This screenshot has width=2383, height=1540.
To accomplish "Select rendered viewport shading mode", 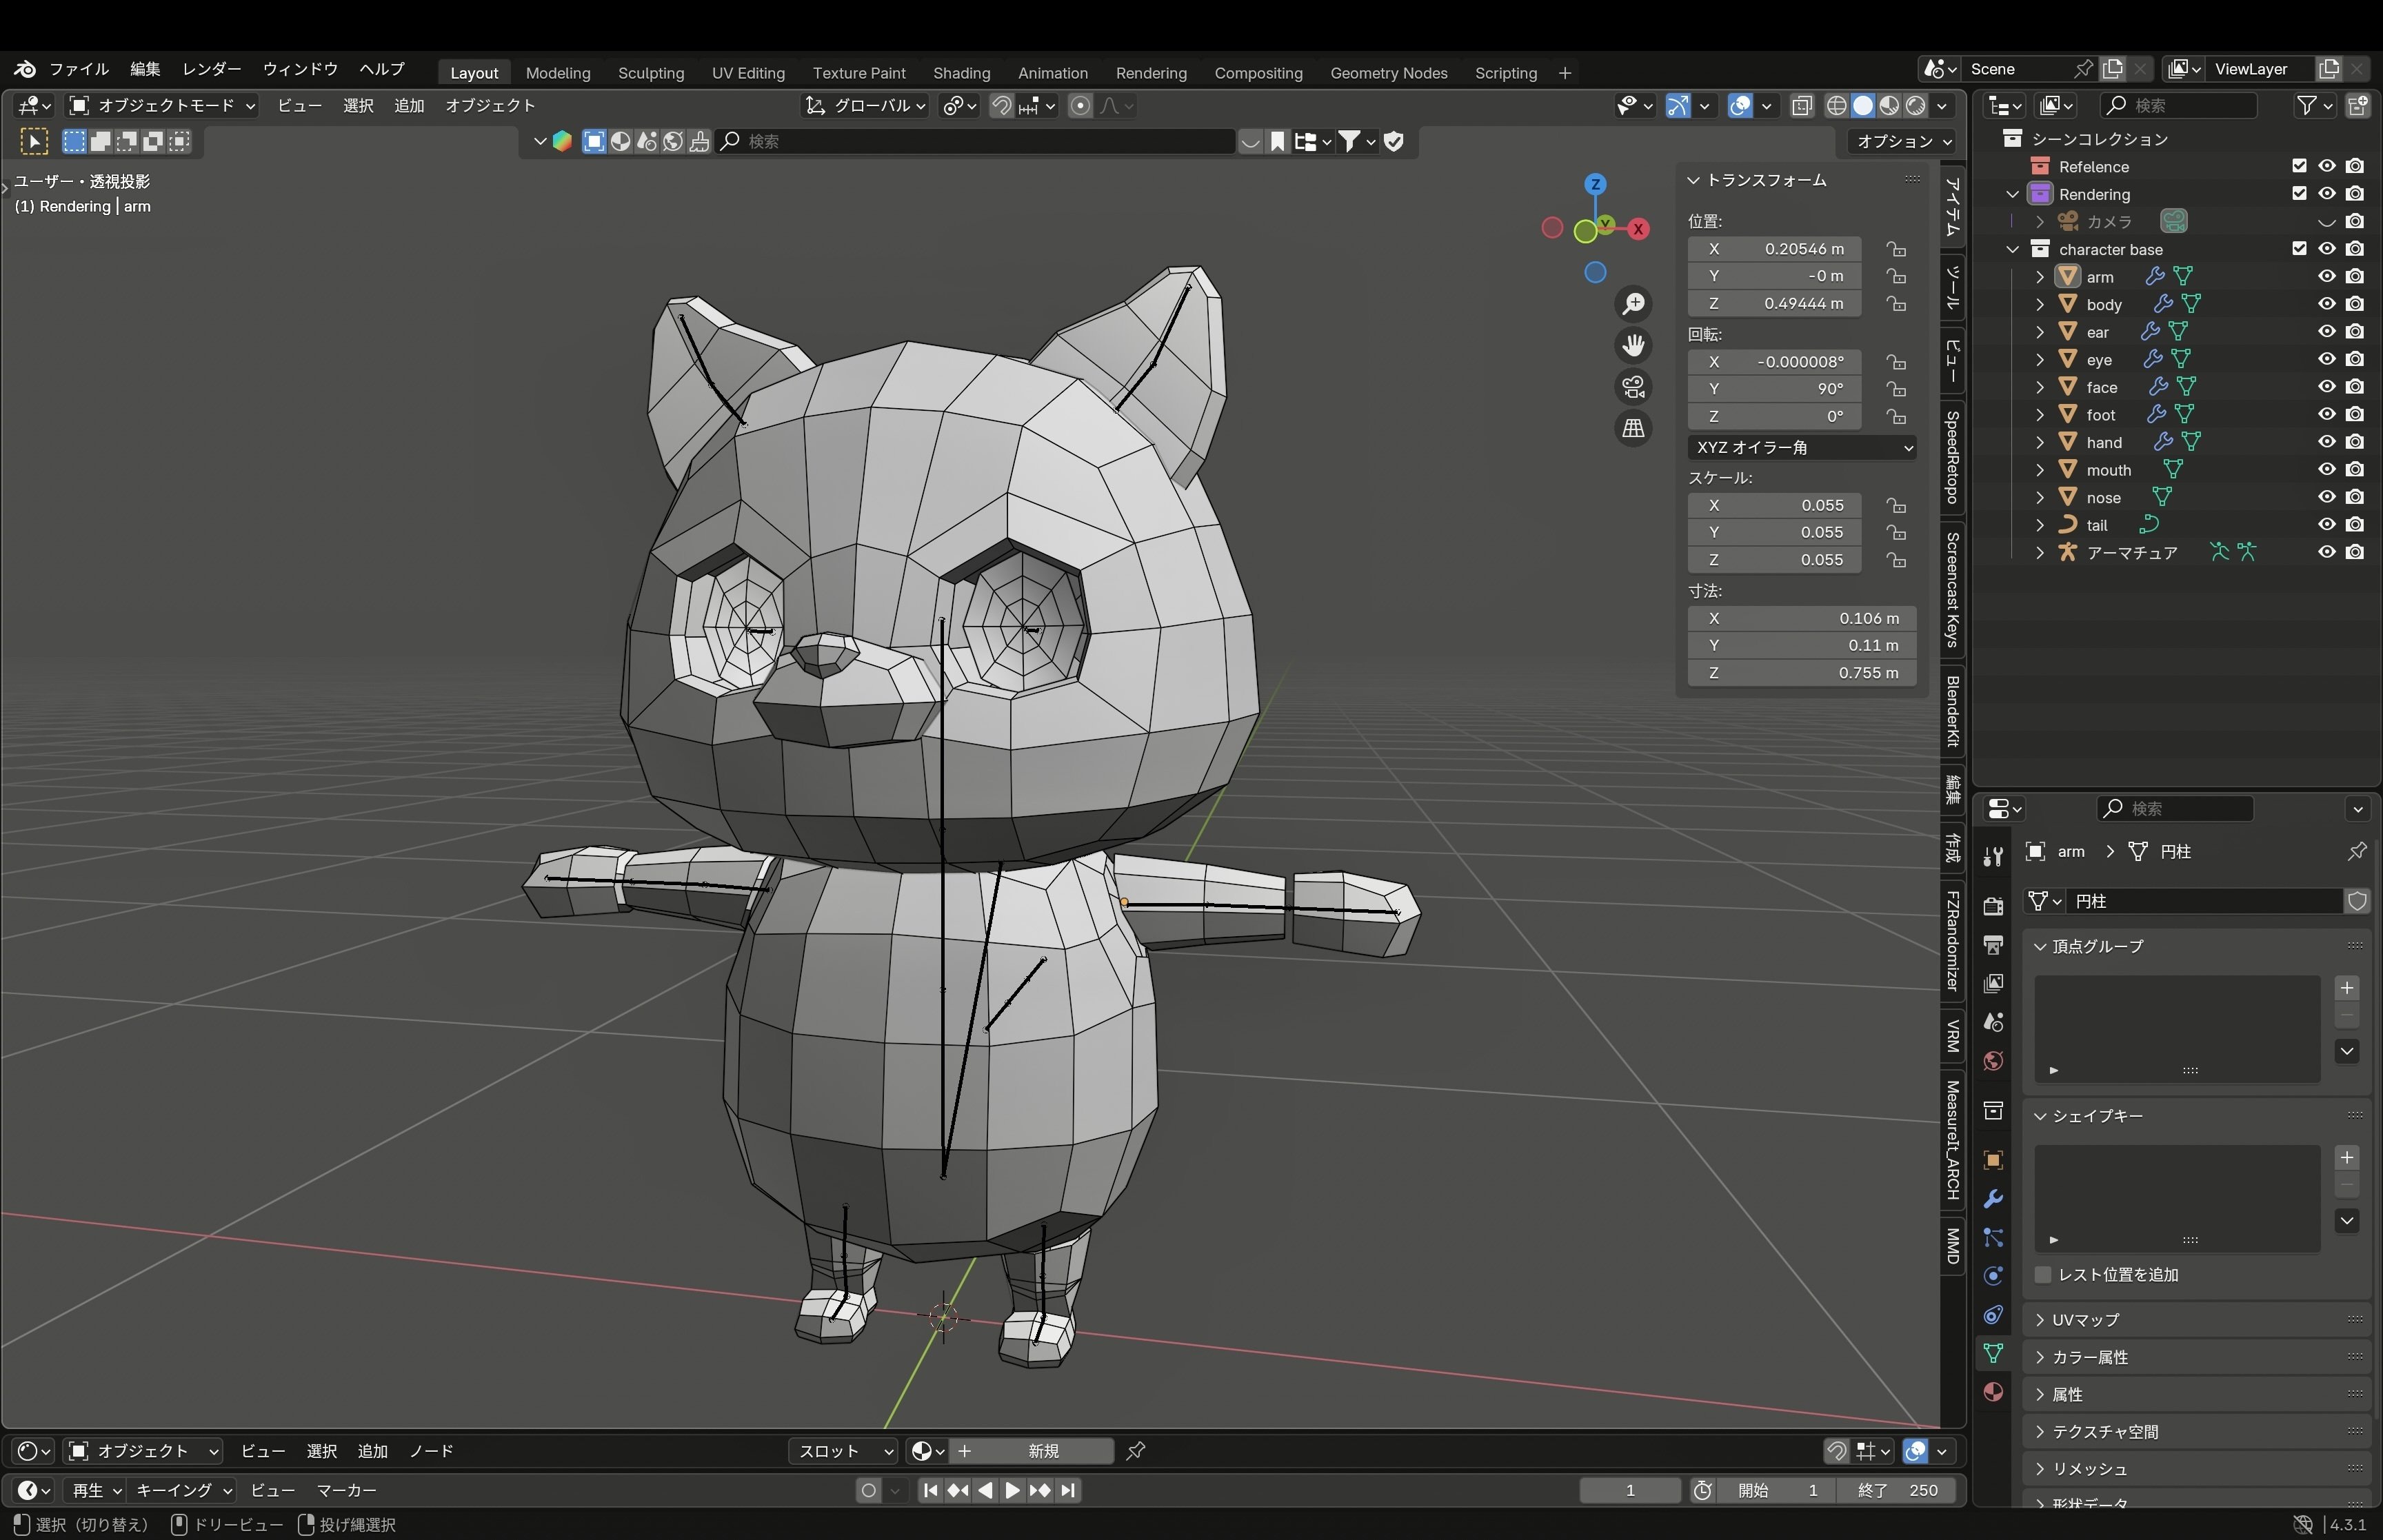I will click(x=1915, y=106).
